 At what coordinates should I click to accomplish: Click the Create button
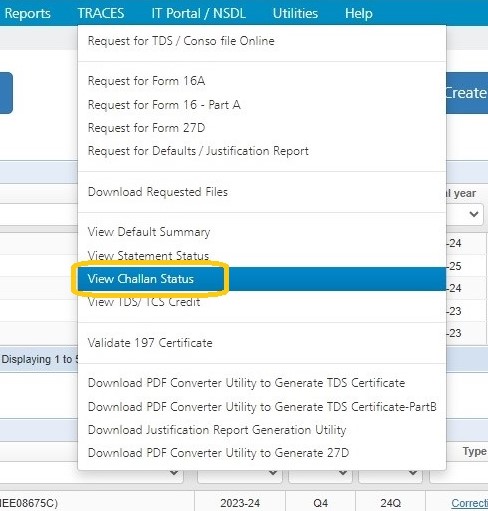click(467, 93)
